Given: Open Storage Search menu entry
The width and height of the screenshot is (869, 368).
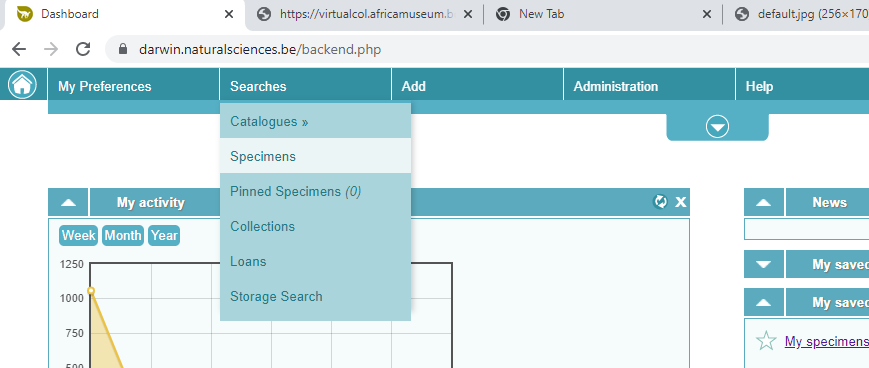Looking at the screenshot, I should pos(315,297).
